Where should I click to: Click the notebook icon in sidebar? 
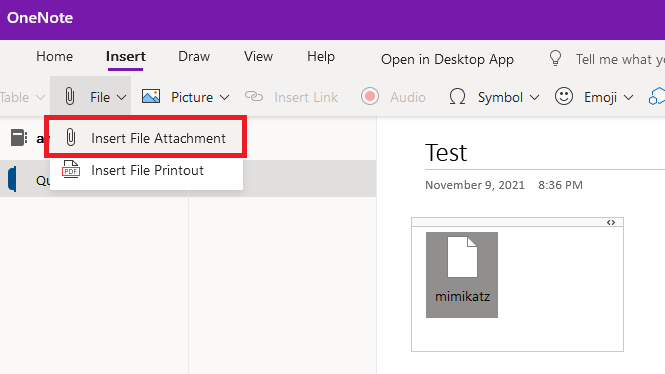(x=19, y=138)
